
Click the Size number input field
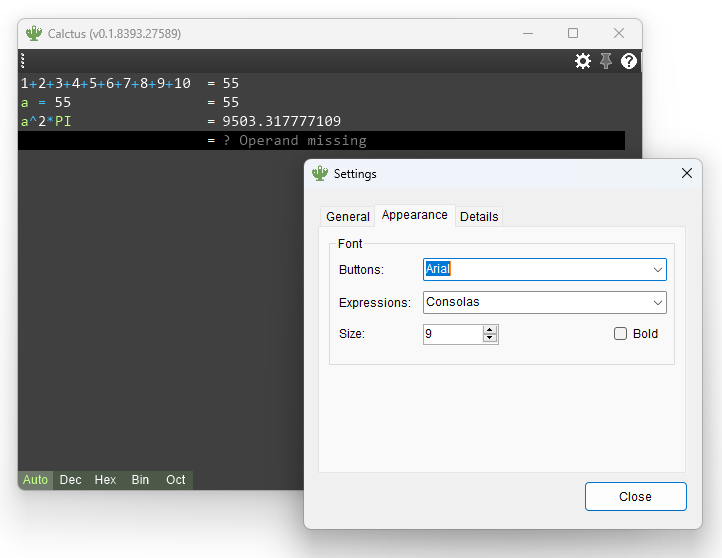point(453,334)
